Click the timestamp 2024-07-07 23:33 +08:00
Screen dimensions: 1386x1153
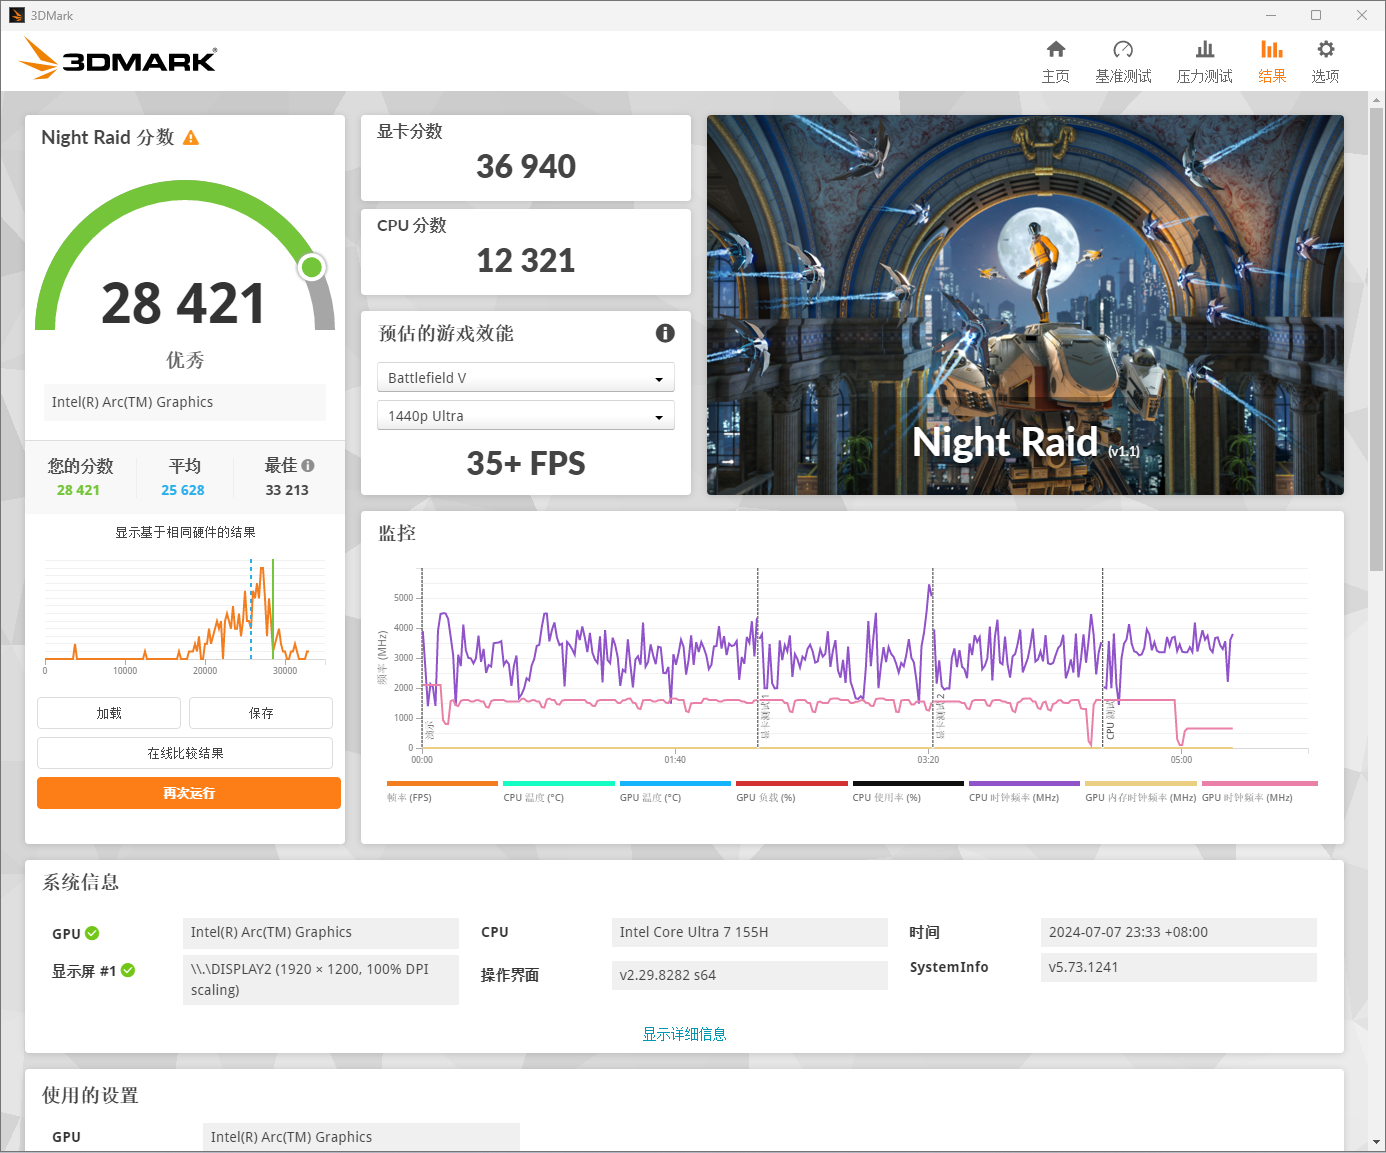[1179, 932]
